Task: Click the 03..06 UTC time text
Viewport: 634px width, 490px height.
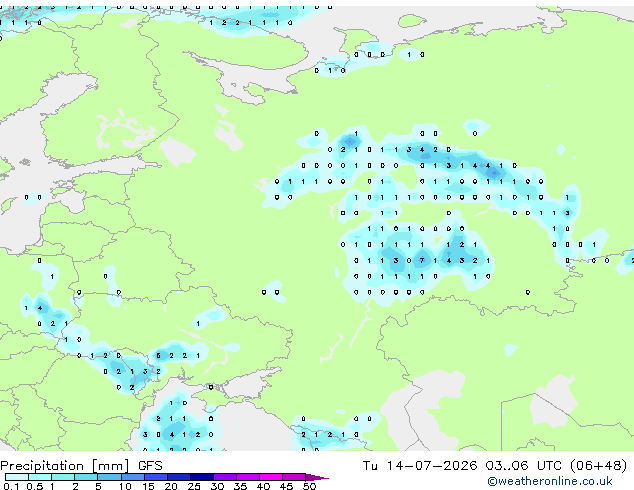Action: [524, 466]
